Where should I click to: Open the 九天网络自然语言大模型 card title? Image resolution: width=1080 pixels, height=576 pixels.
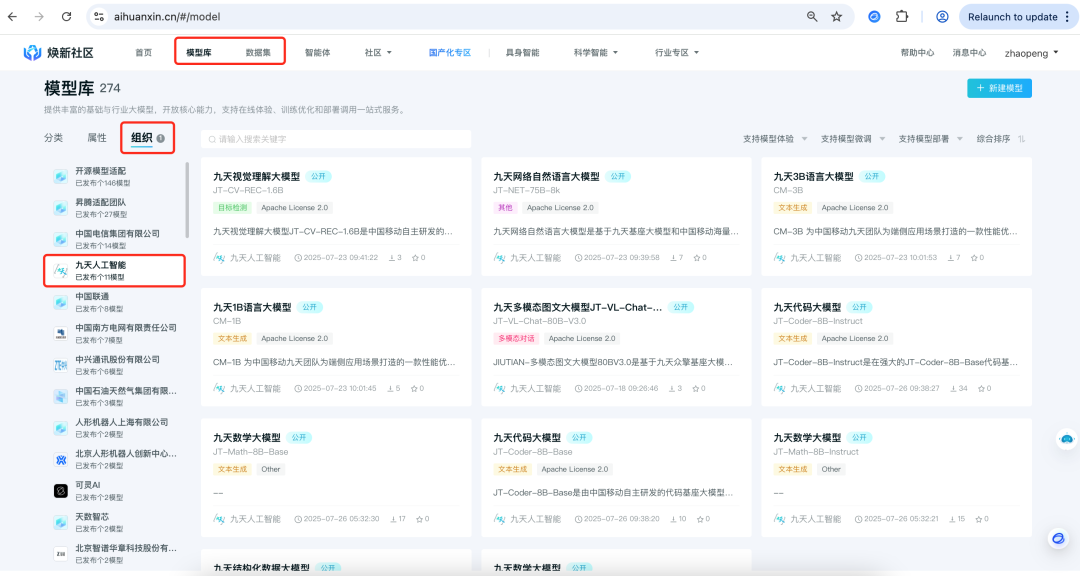click(546, 176)
